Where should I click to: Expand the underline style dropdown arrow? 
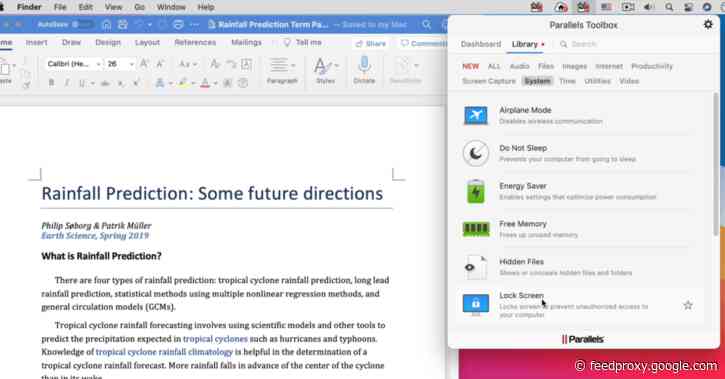click(x=93, y=84)
